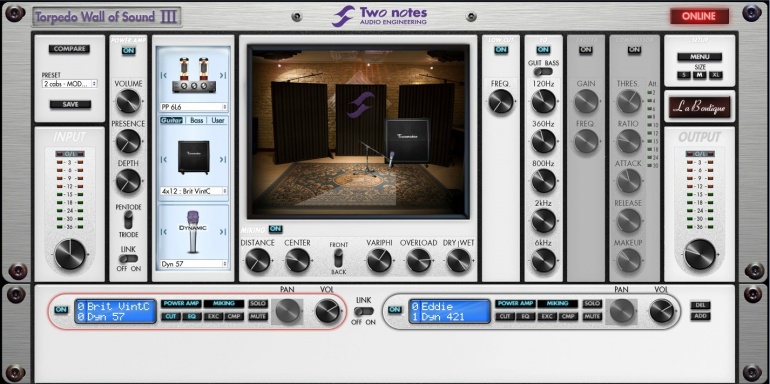Select the User cabinet tab
Viewport: 770px width, 384px height.
218,120
